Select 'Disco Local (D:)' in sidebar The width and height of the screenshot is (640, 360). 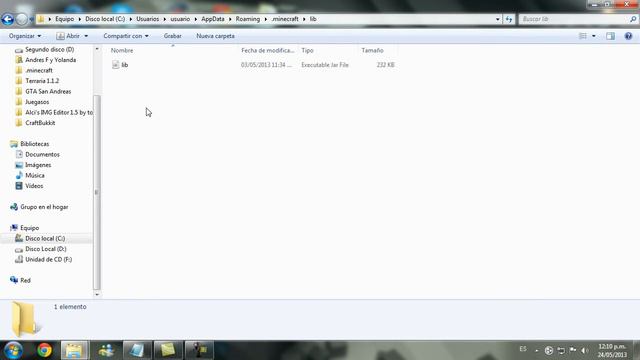click(x=45, y=249)
